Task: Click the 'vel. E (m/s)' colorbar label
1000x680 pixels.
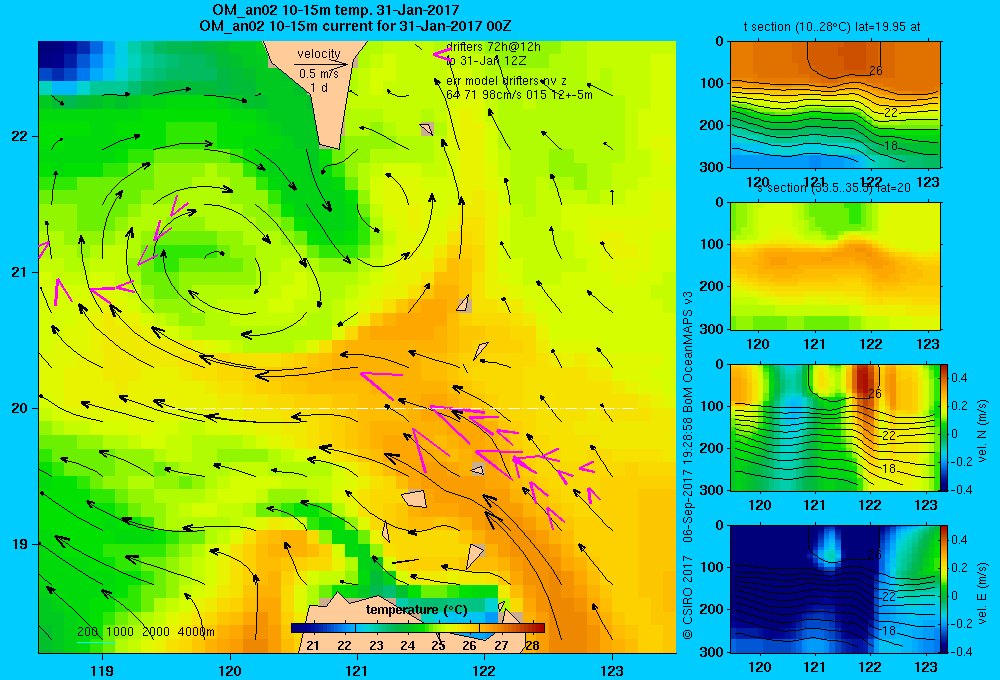Action: pyautogui.click(x=983, y=592)
